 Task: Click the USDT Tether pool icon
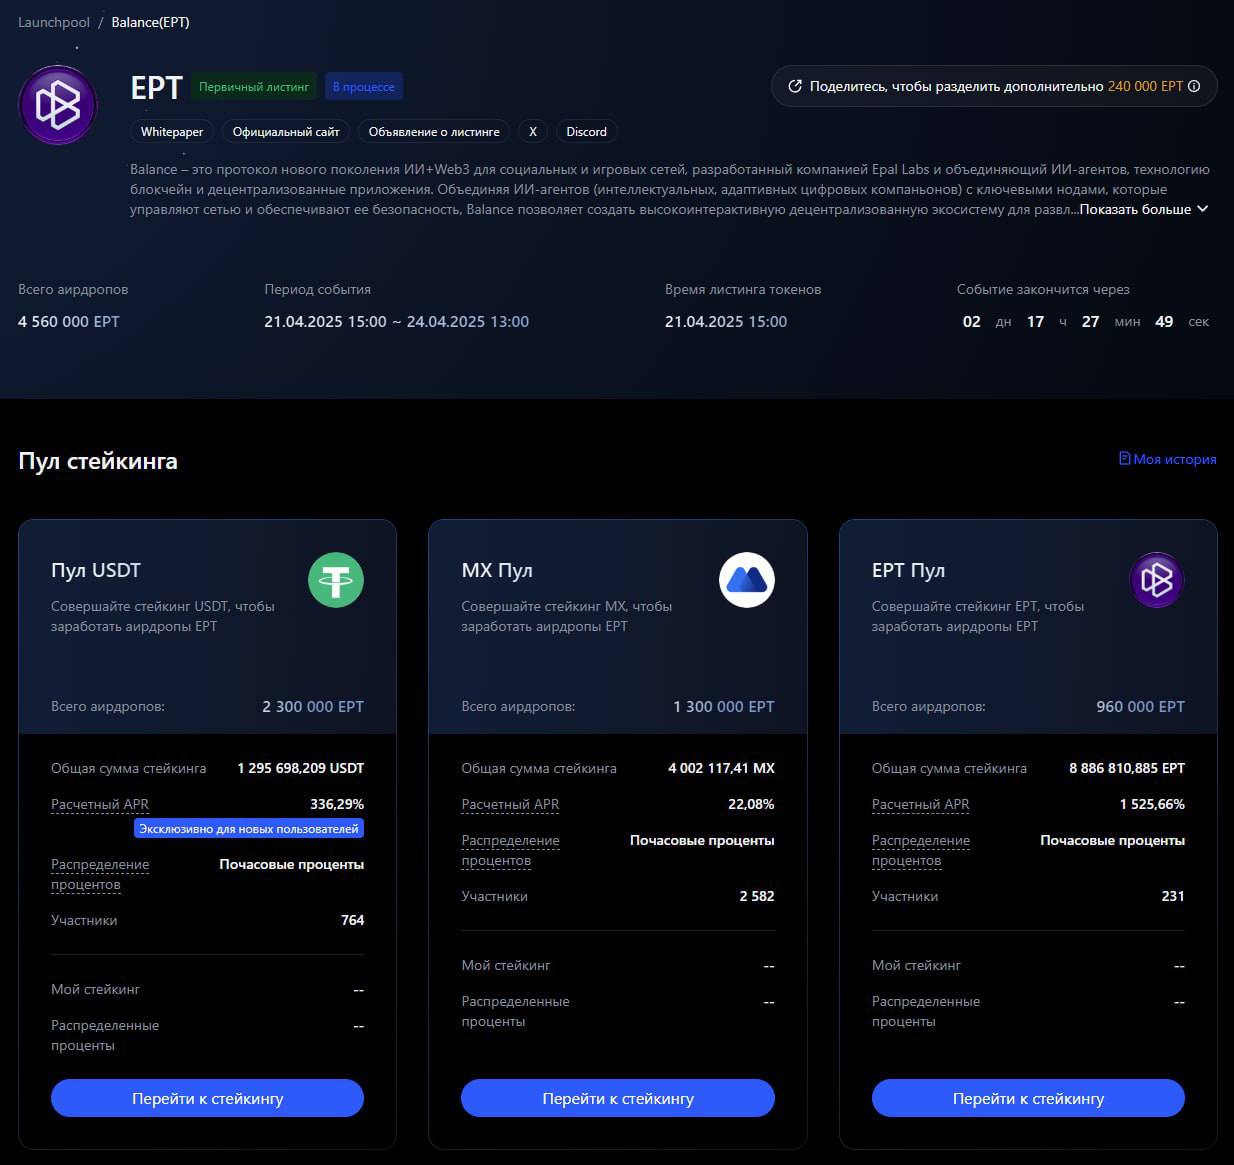coord(336,580)
